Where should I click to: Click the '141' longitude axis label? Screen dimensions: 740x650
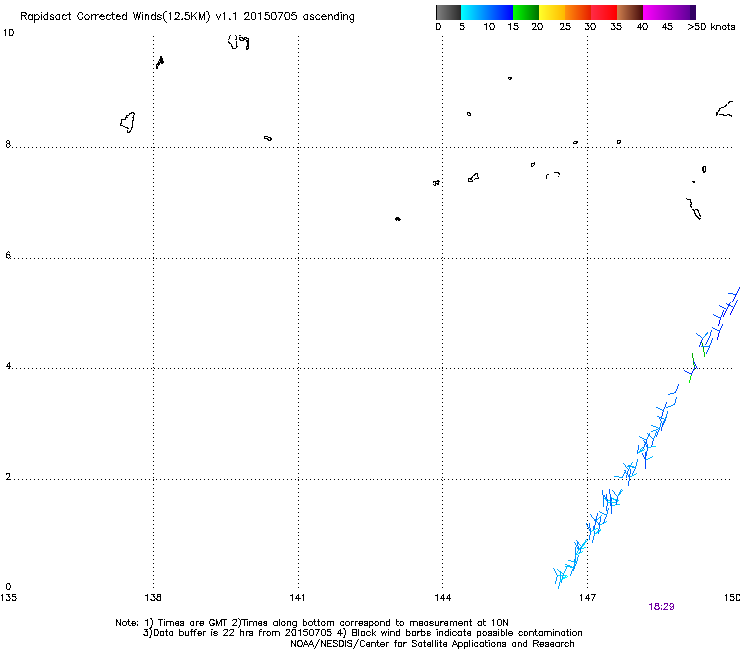click(x=297, y=598)
